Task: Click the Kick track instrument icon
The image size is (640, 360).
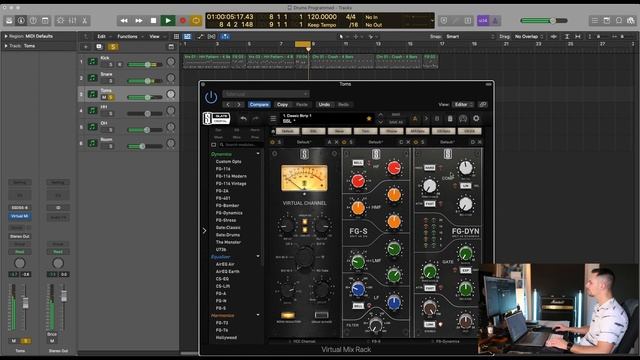Action: (x=93, y=62)
